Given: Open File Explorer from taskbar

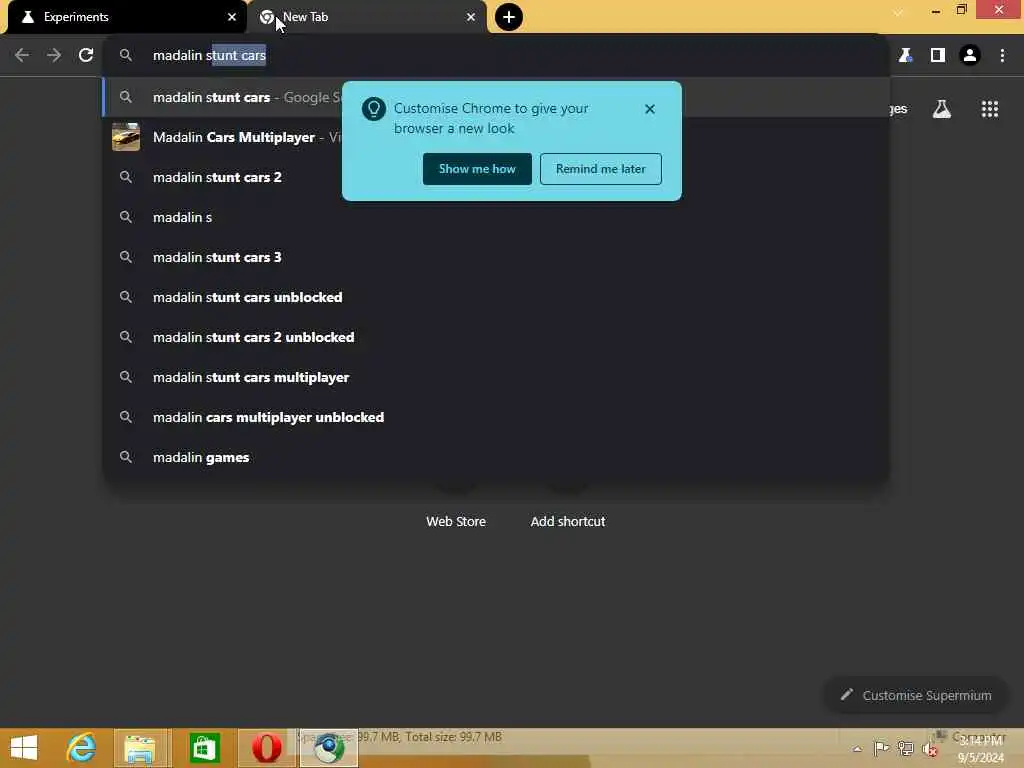Looking at the screenshot, I should [x=140, y=748].
